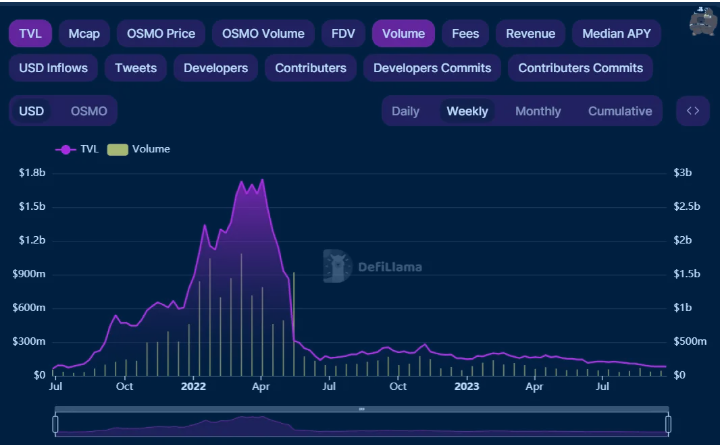
Task: Toggle TVL series in chart legend
Action: 77,149
